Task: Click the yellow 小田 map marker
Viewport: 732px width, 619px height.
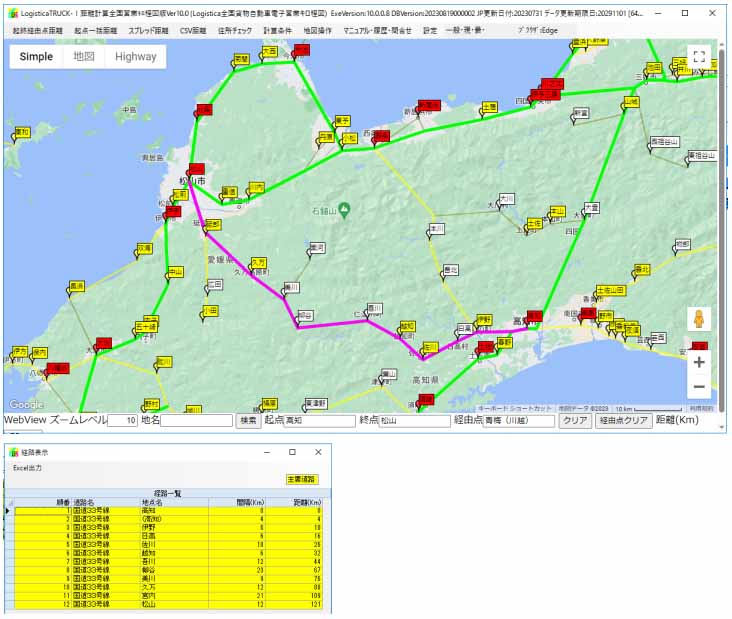Action: click(x=210, y=310)
